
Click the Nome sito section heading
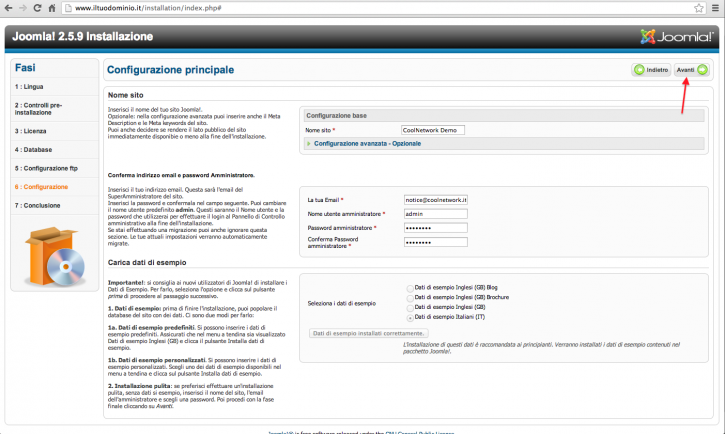click(126, 95)
